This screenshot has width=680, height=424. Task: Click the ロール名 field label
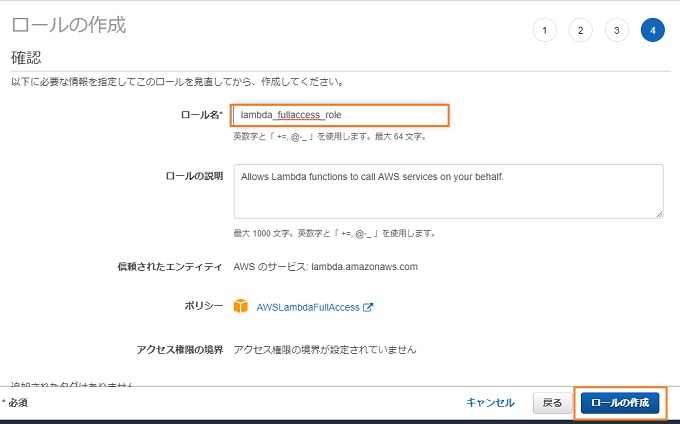point(202,115)
